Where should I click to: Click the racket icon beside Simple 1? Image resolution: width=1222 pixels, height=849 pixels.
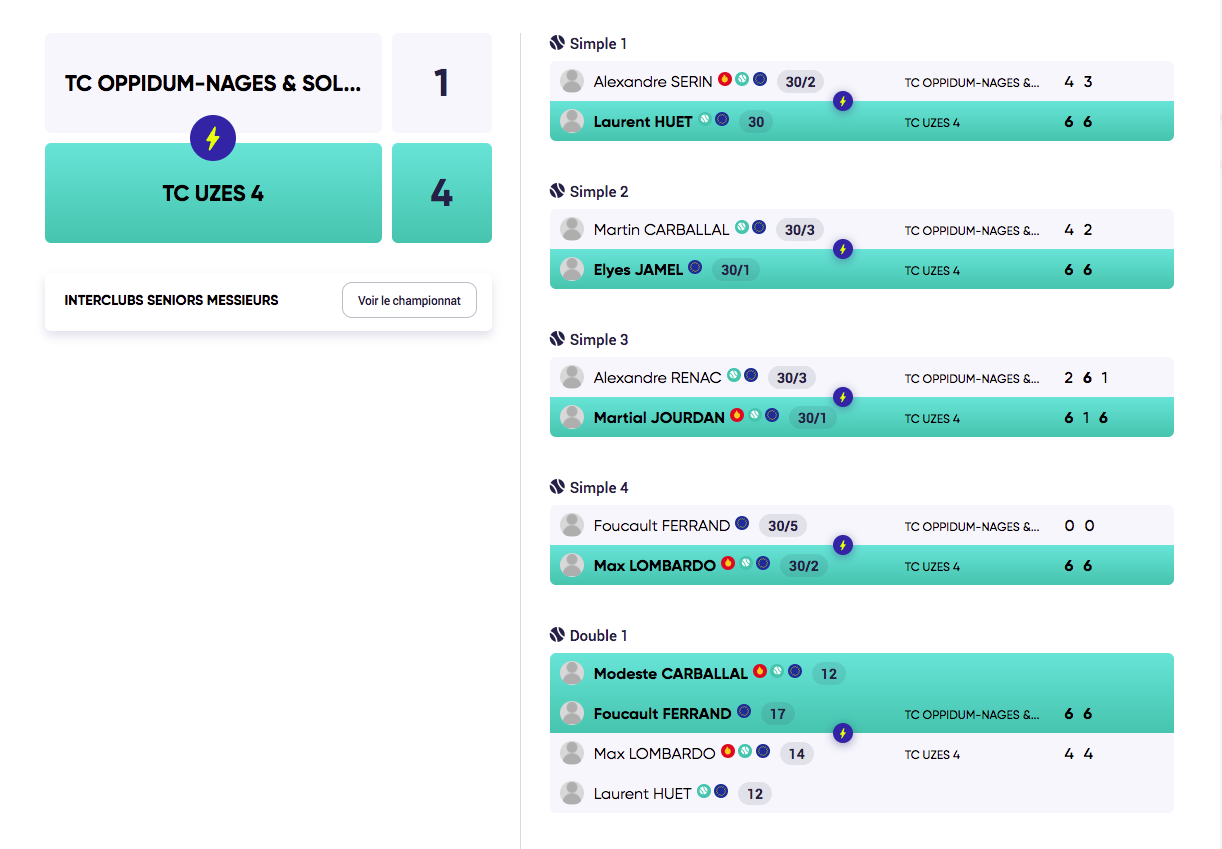click(558, 43)
